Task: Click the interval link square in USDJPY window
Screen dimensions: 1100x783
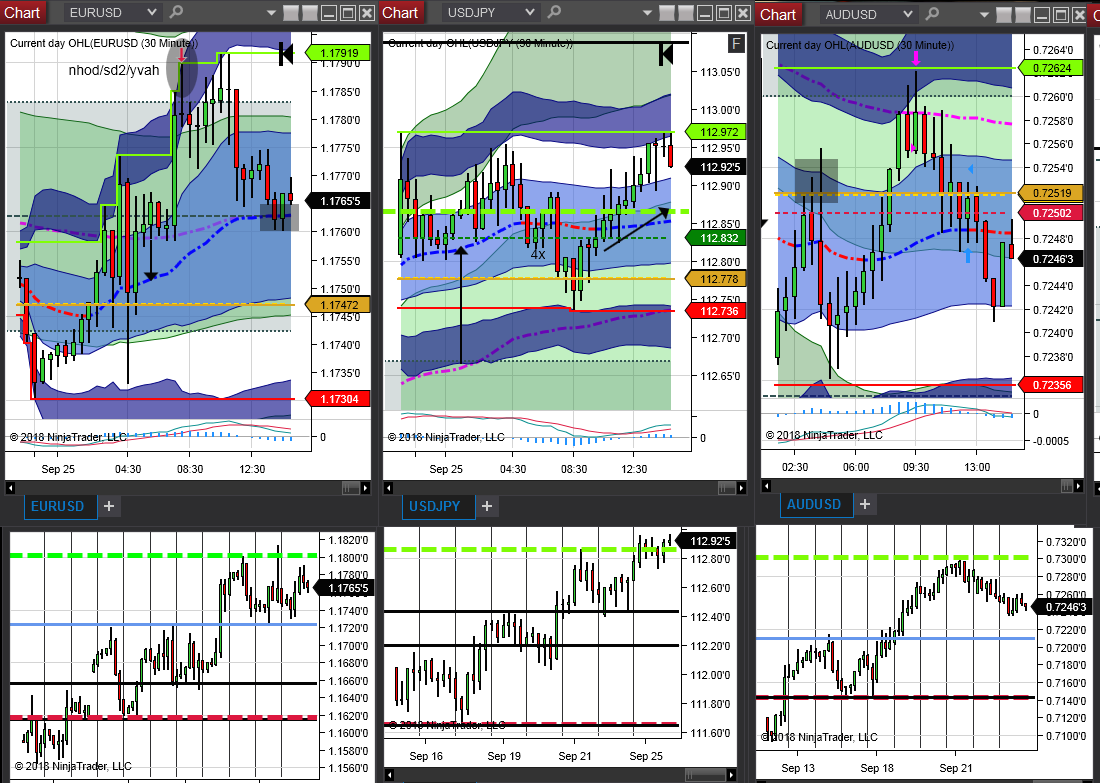Action: (685, 13)
